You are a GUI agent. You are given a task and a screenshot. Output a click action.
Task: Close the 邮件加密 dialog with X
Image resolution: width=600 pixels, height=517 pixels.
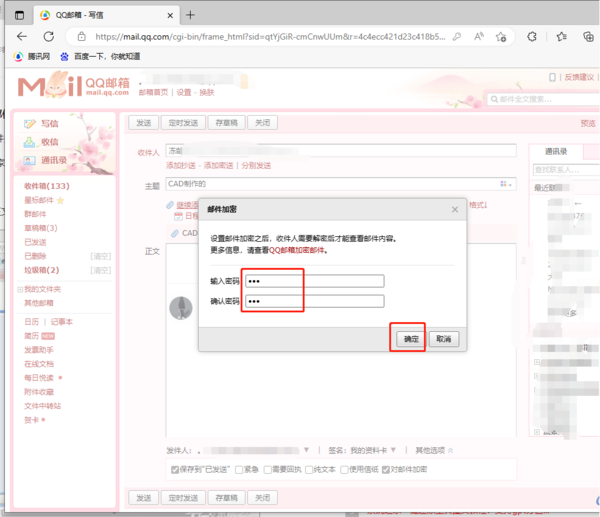point(455,209)
